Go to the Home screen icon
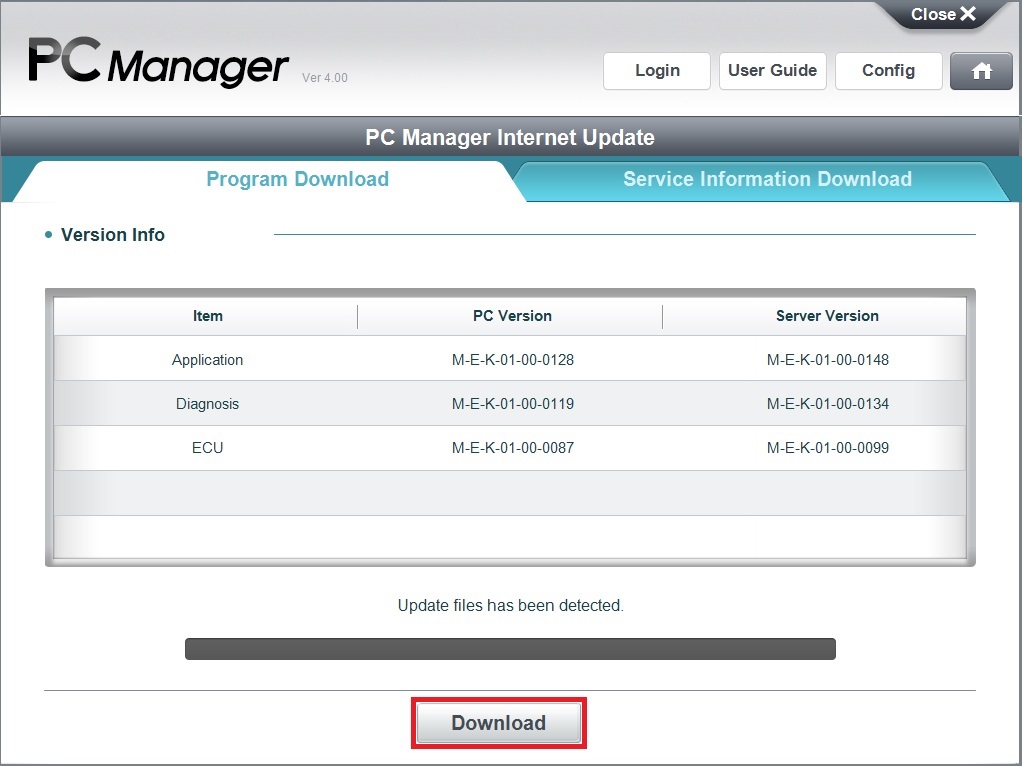Image resolution: width=1022 pixels, height=766 pixels. [x=981, y=71]
